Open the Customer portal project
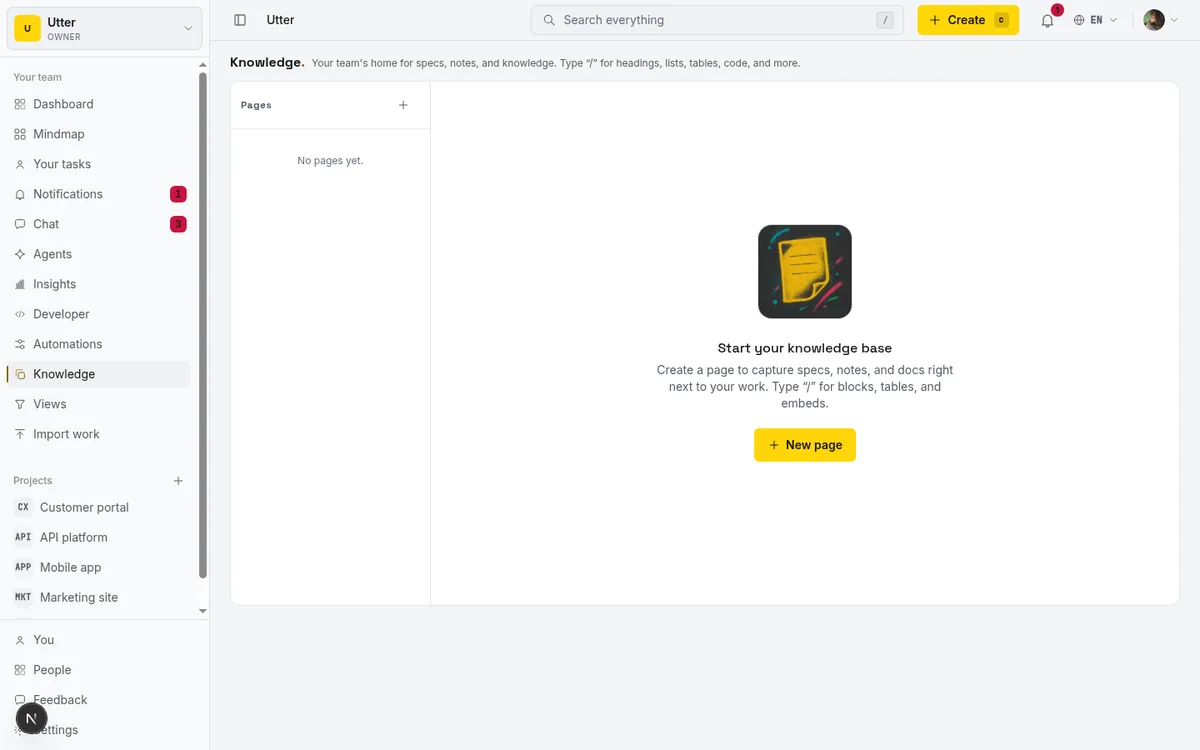The width and height of the screenshot is (1200, 750). pos(98,507)
